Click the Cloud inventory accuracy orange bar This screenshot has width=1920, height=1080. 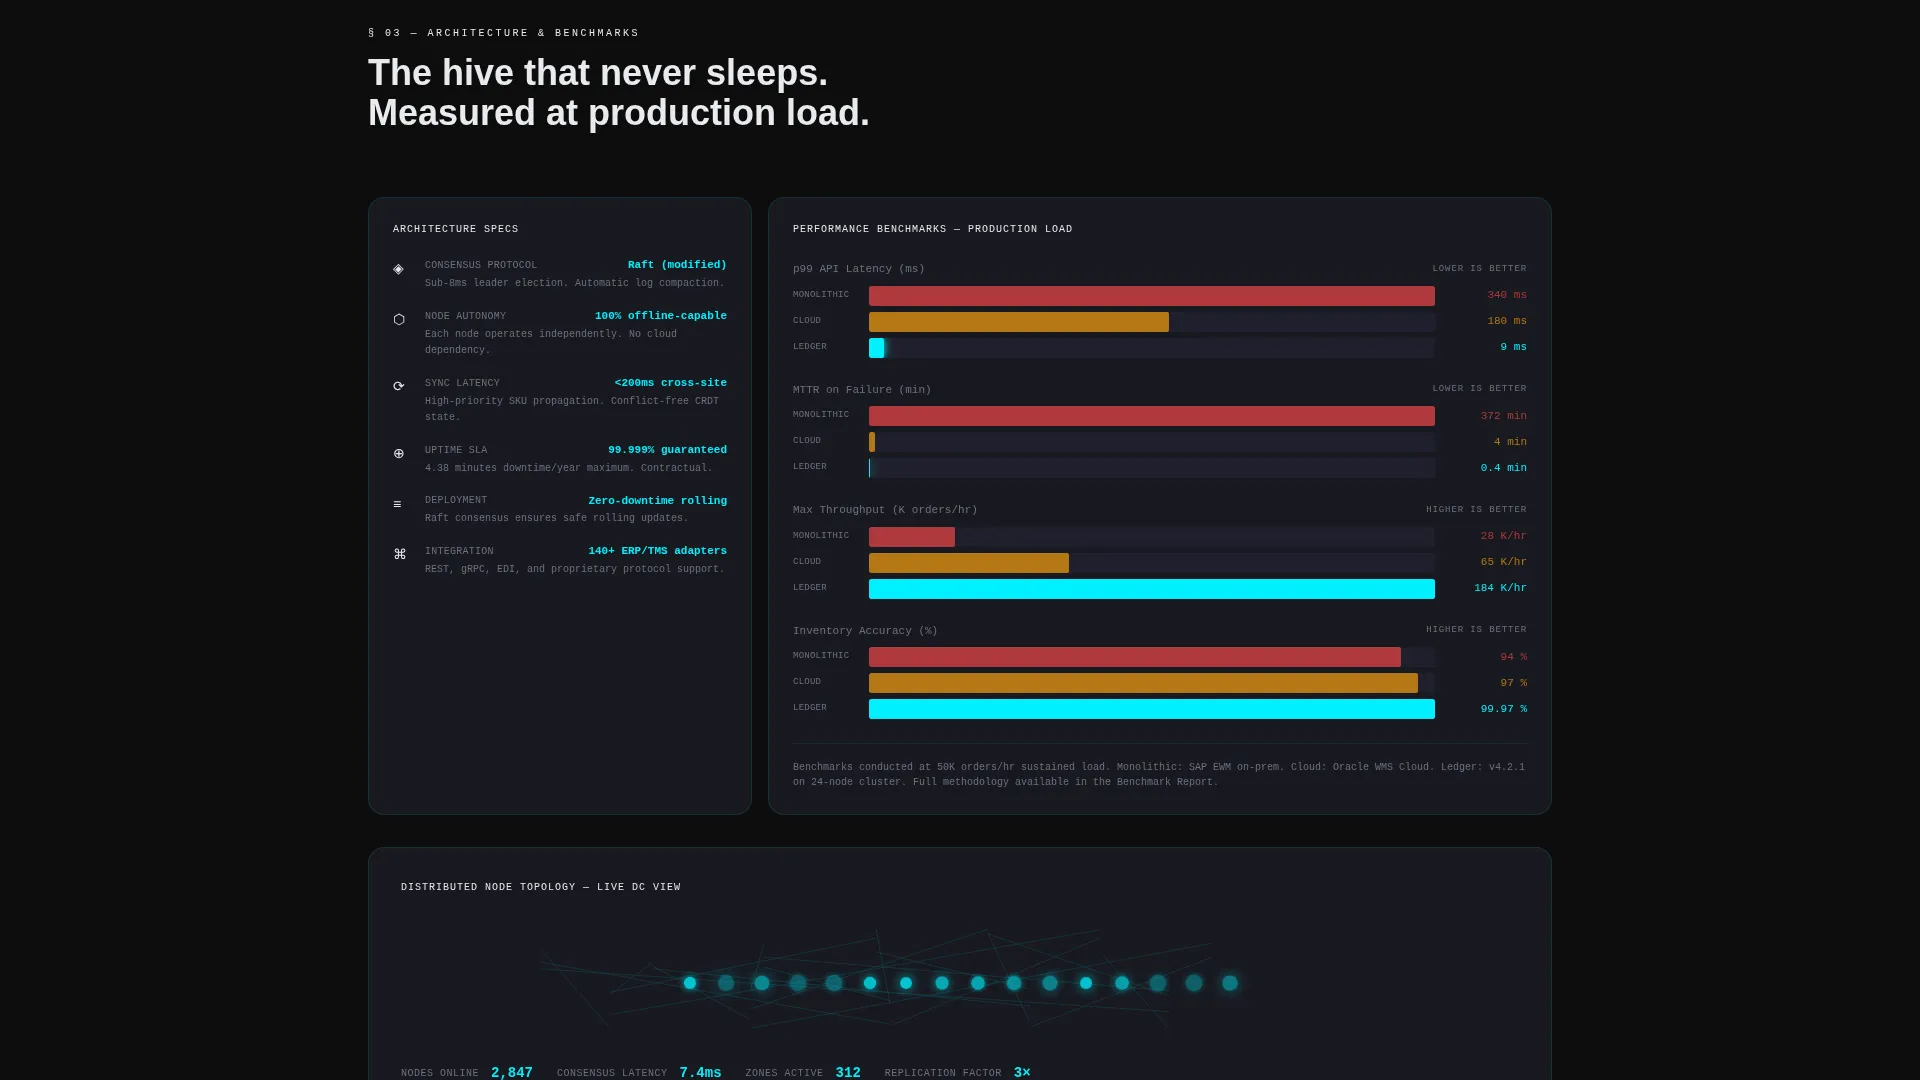[x=1143, y=683]
